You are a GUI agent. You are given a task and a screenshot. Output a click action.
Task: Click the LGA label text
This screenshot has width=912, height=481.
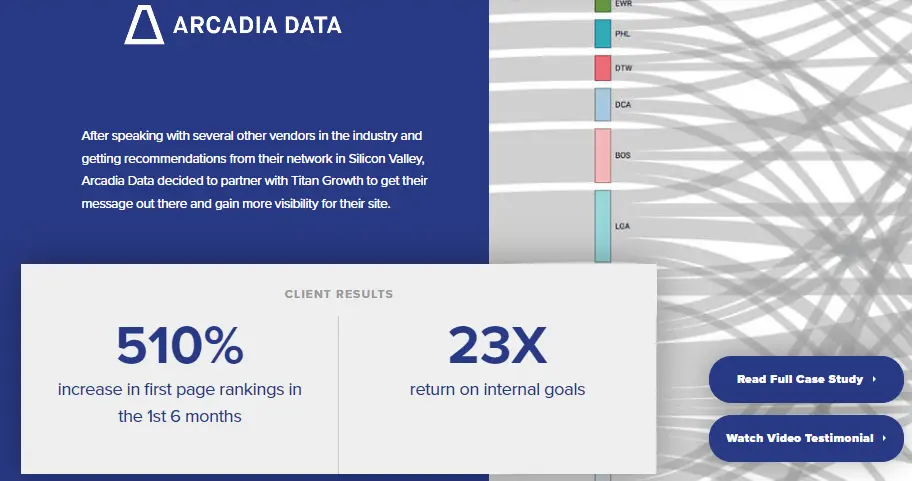click(x=623, y=226)
